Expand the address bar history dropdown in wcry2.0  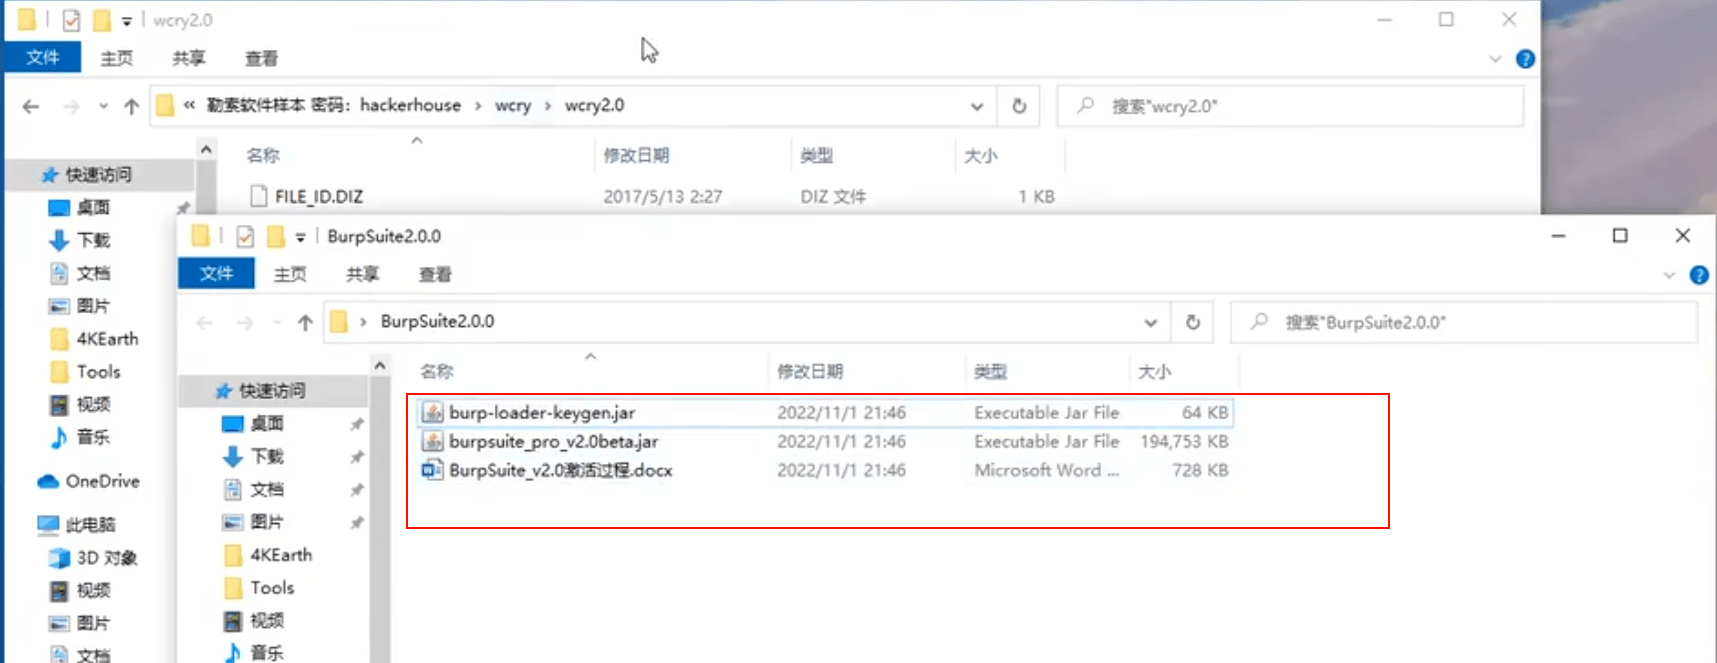coord(976,106)
